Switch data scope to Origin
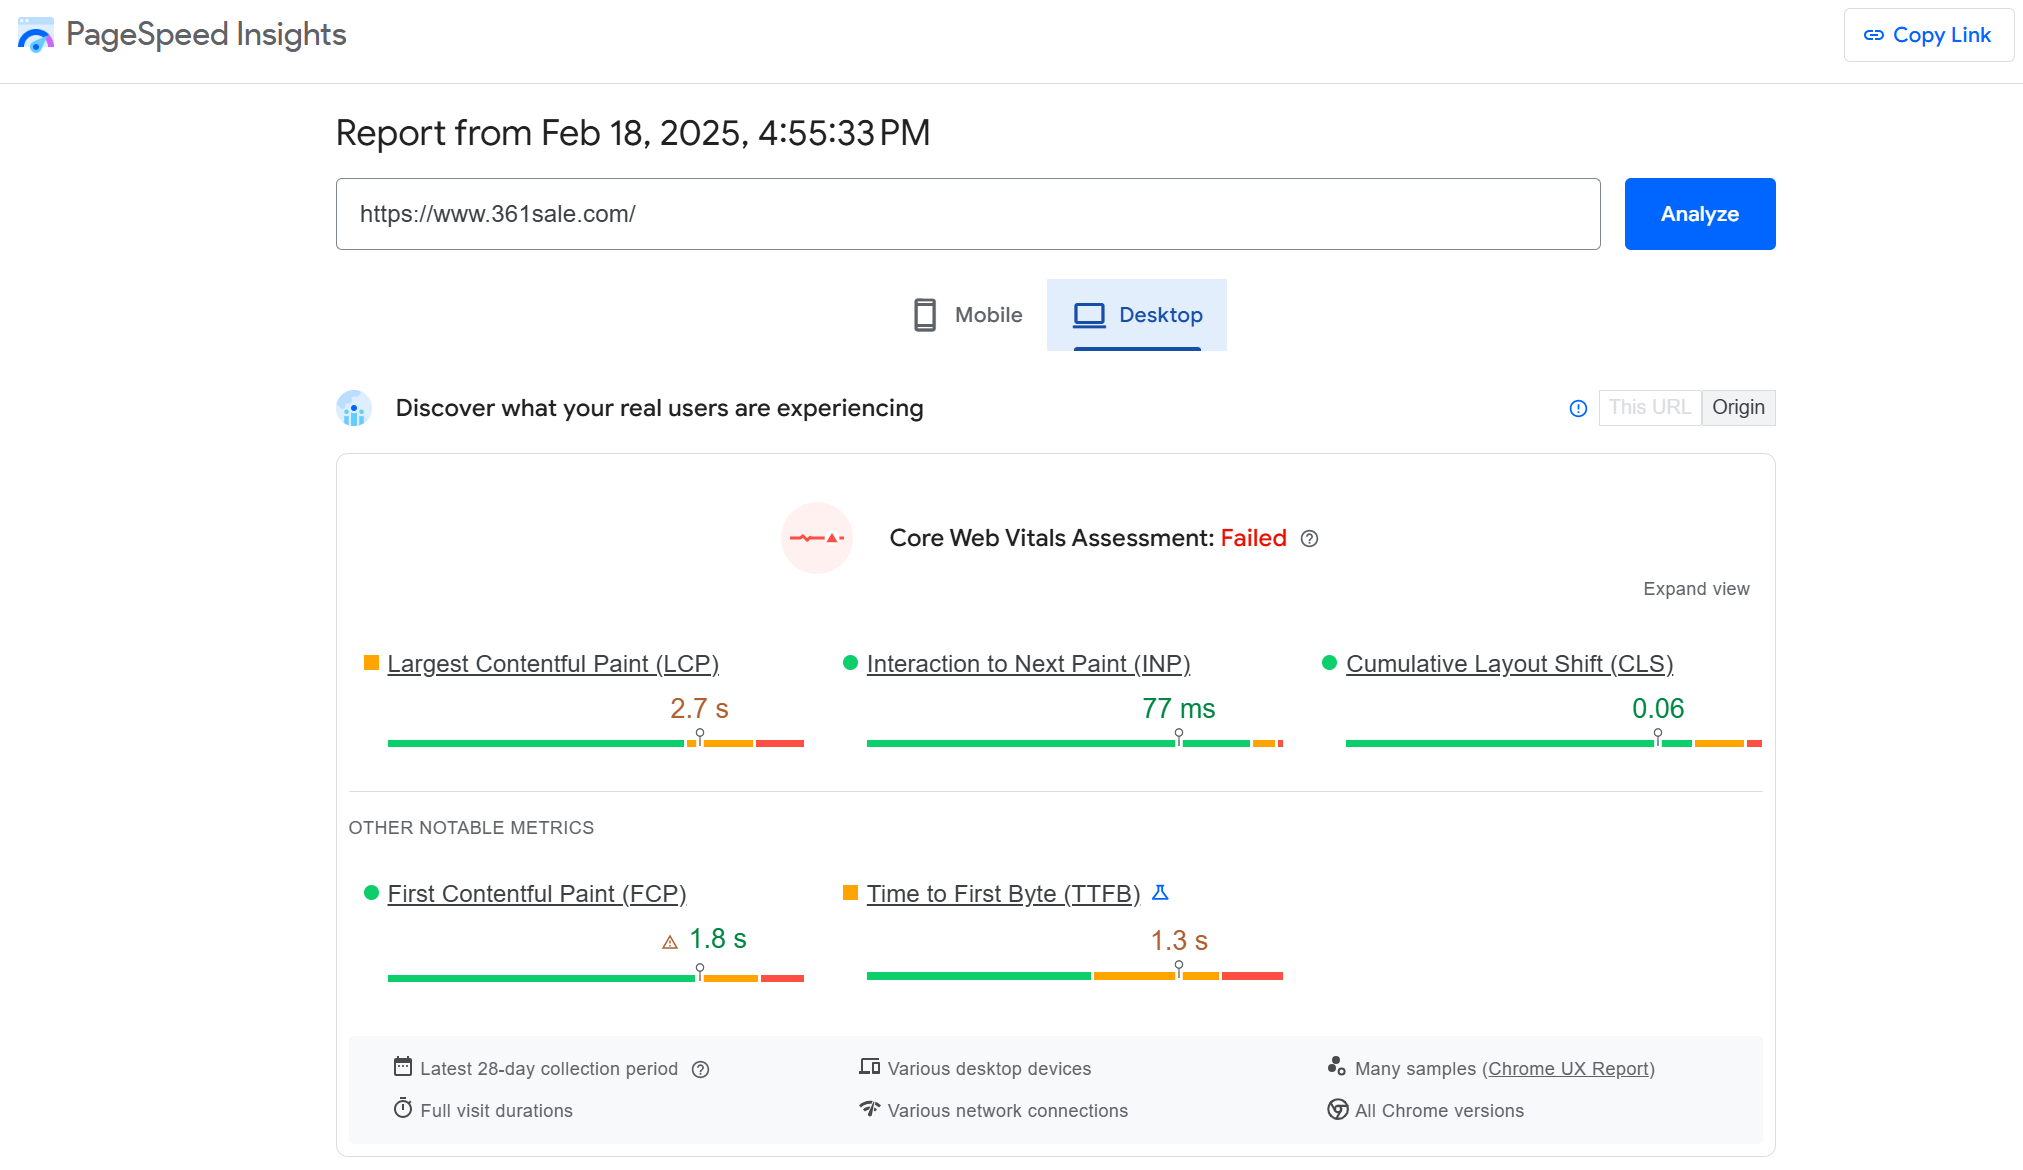 click(x=1738, y=408)
